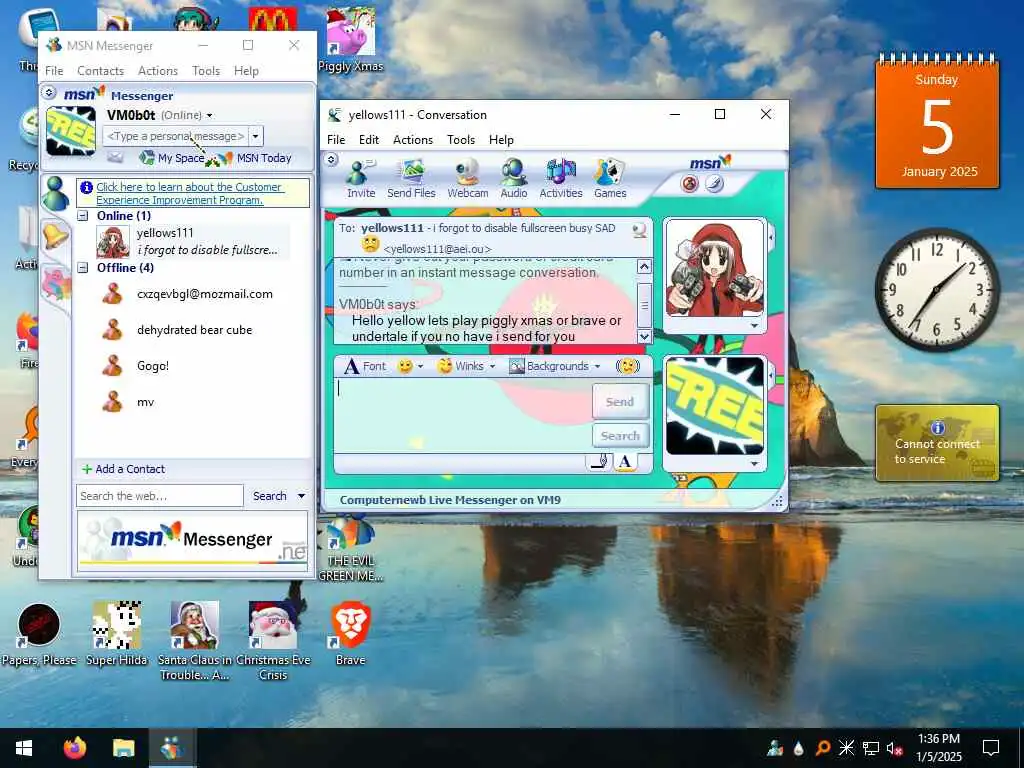This screenshot has width=1024, height=768.
Task: Click Add a Contact
Action: pos(123,469)
